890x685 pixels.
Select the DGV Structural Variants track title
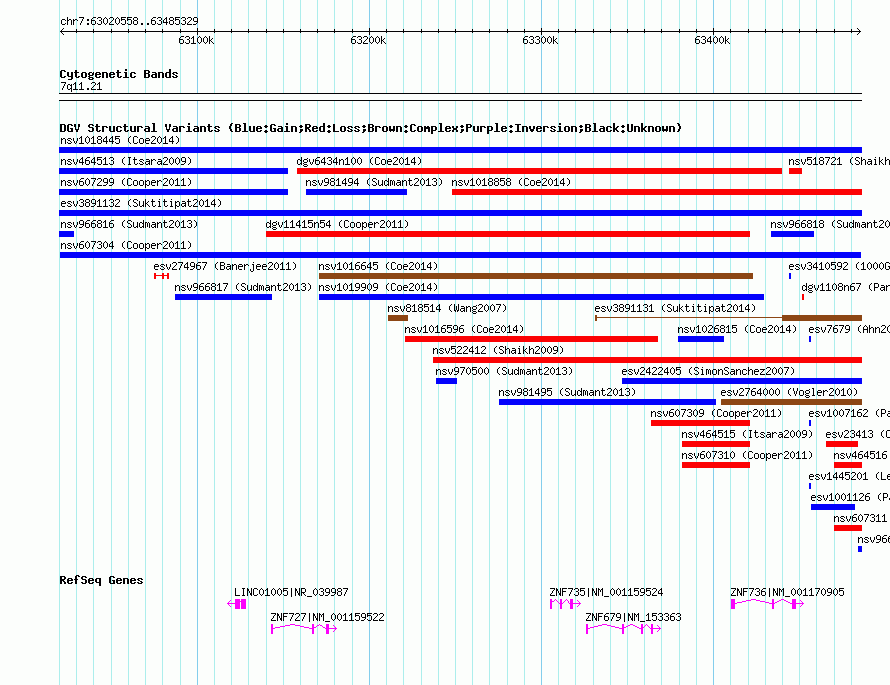(371, 128)
